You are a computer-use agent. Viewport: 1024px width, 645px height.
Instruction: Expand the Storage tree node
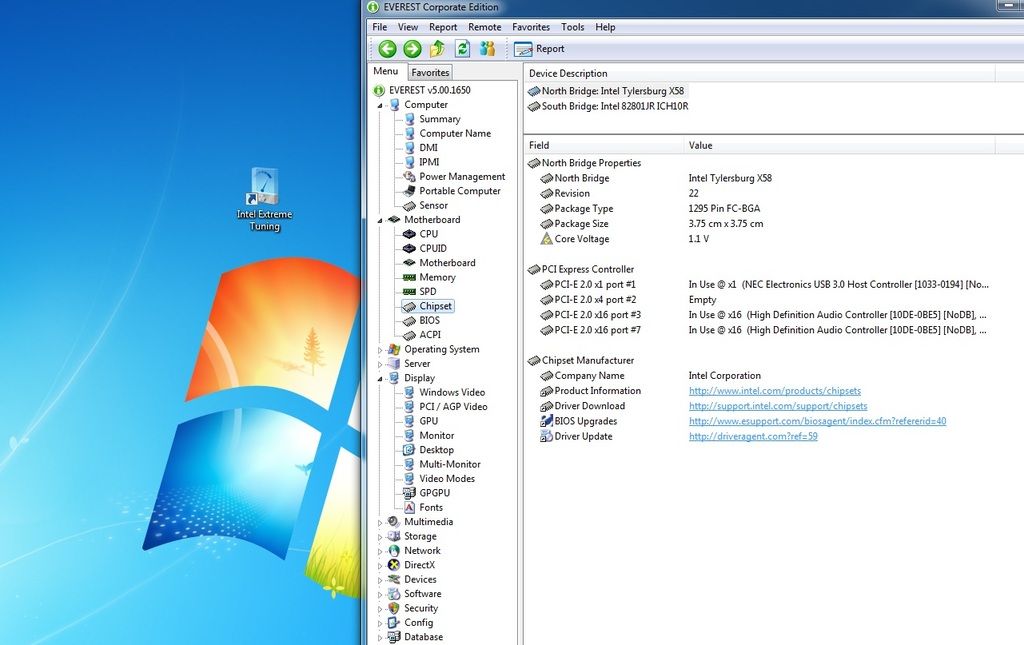coord(380,536)
